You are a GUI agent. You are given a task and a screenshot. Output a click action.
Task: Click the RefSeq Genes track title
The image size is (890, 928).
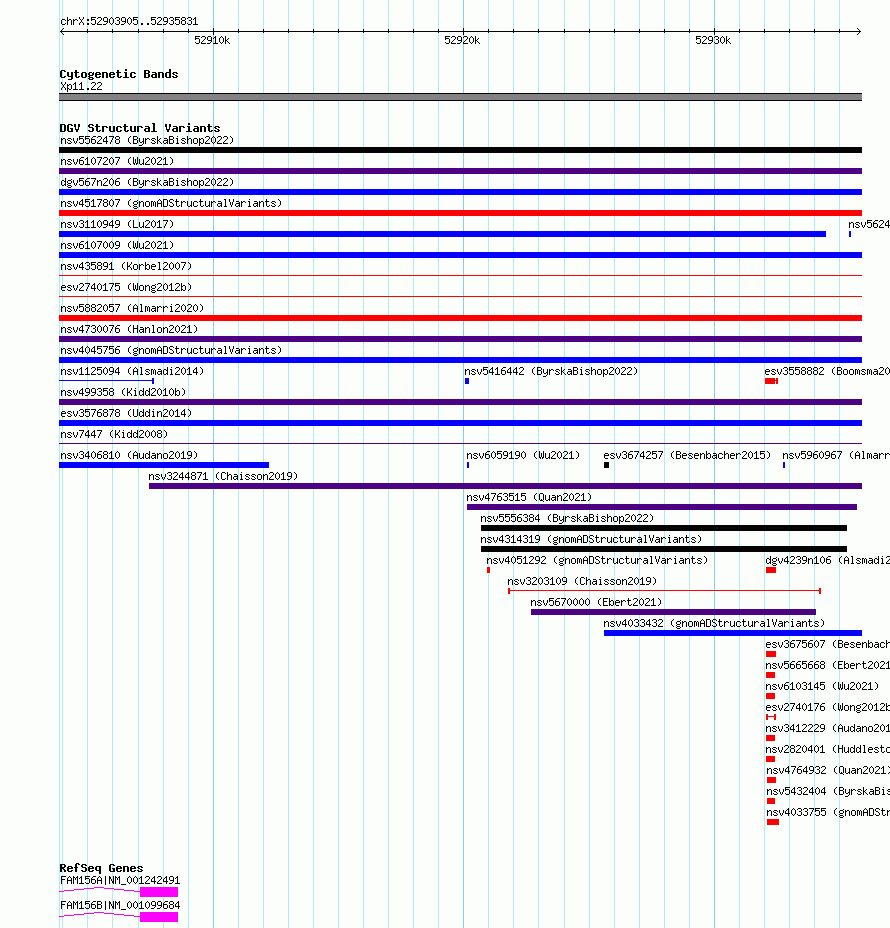(101, 868)
